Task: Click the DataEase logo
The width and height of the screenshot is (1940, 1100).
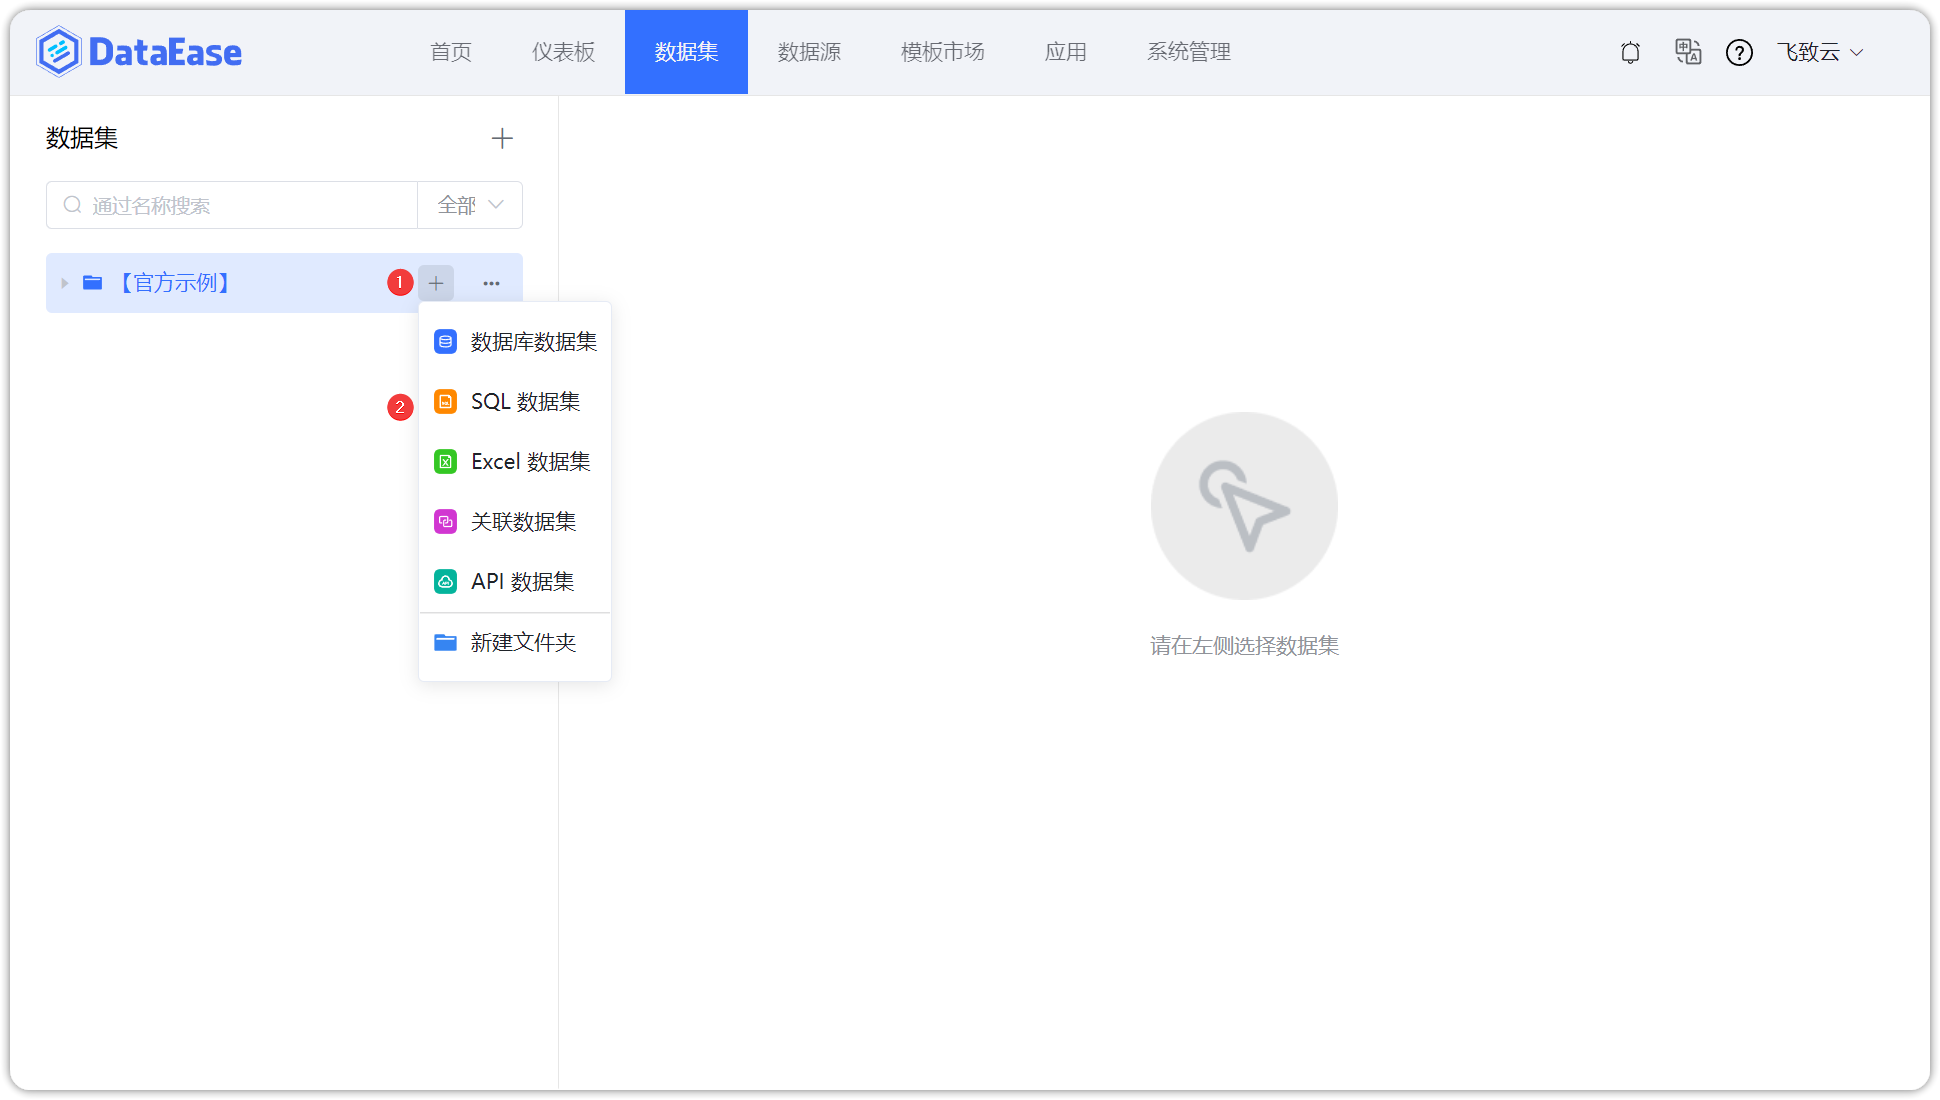Action: (x=139, y=51)
